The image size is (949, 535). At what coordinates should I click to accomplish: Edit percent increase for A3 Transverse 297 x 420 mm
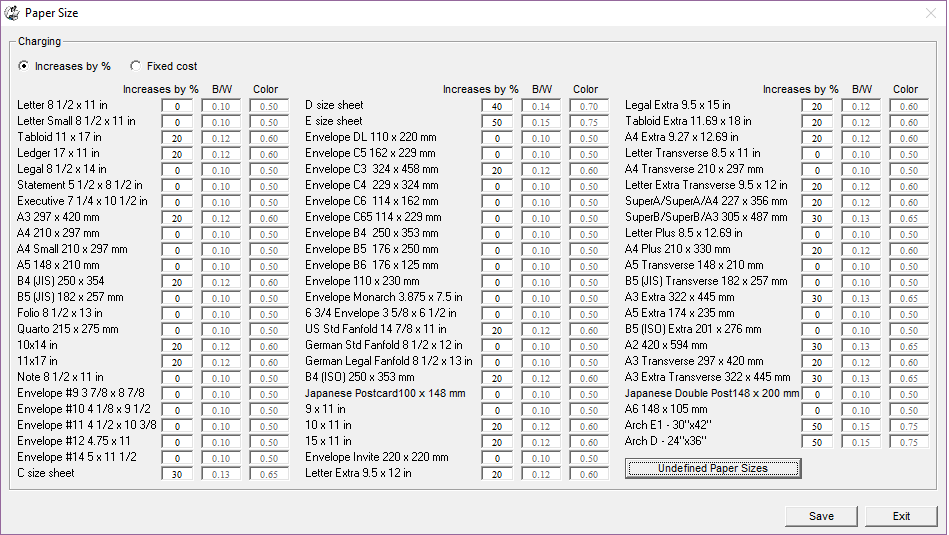(817, 362)
